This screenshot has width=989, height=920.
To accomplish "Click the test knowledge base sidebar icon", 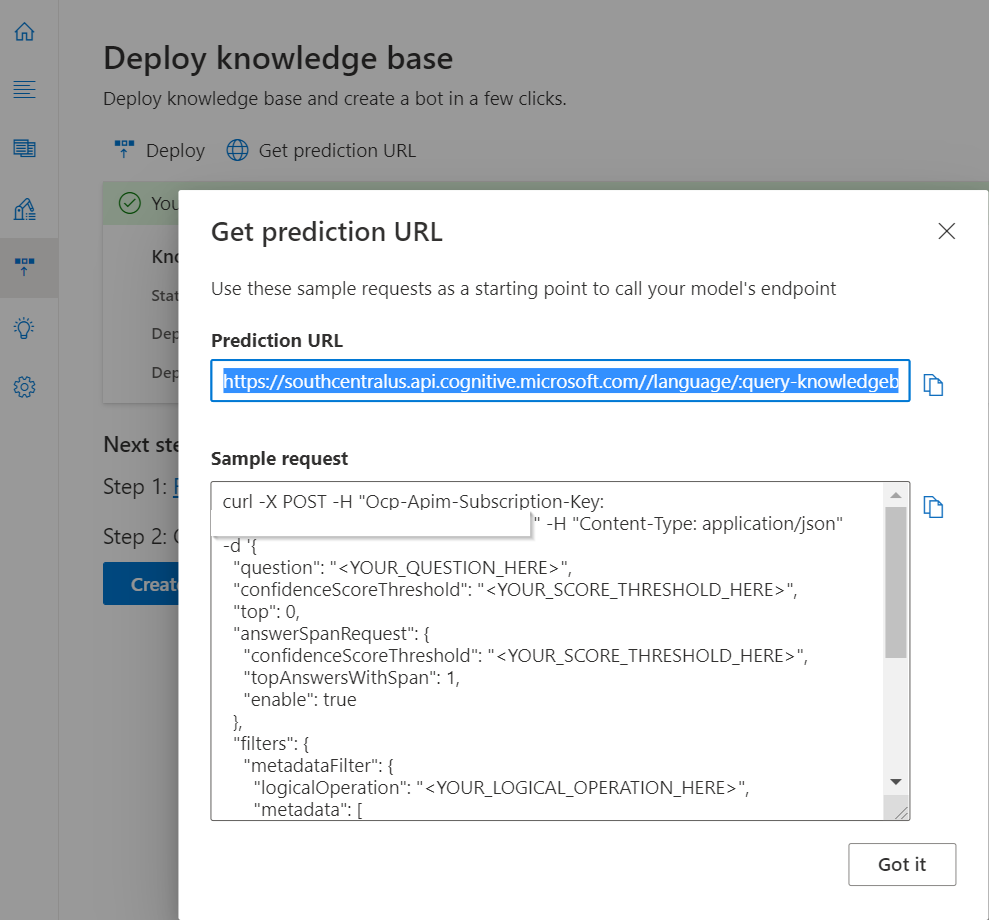I will (x=24, y=209).
